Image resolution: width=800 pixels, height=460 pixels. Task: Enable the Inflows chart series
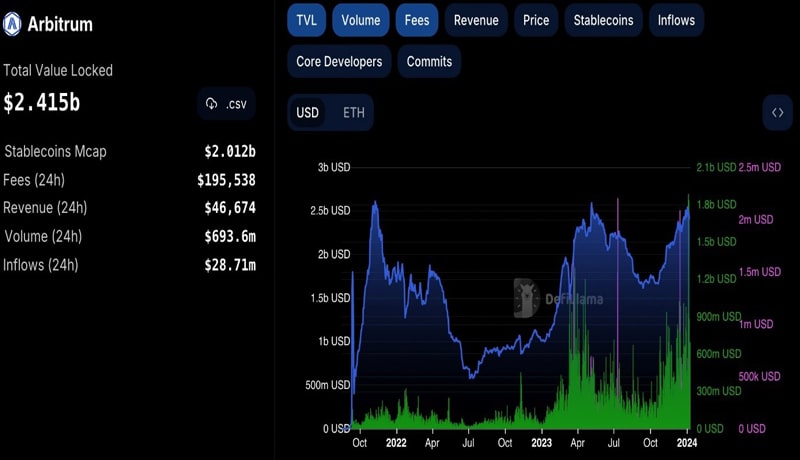676,20
